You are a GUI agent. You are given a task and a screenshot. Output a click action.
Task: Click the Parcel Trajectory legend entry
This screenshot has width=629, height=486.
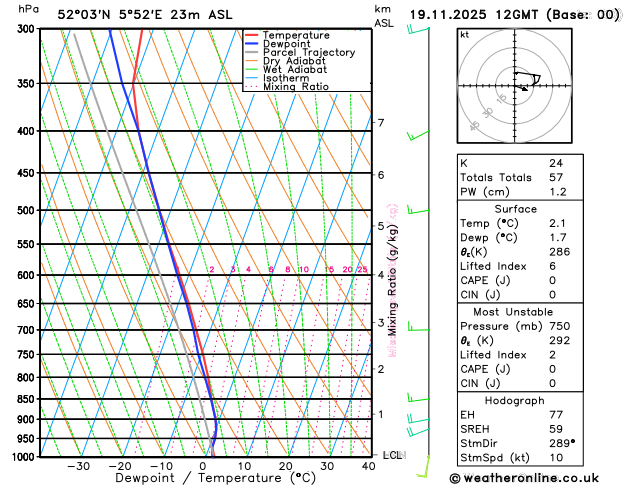pos(300,53)
